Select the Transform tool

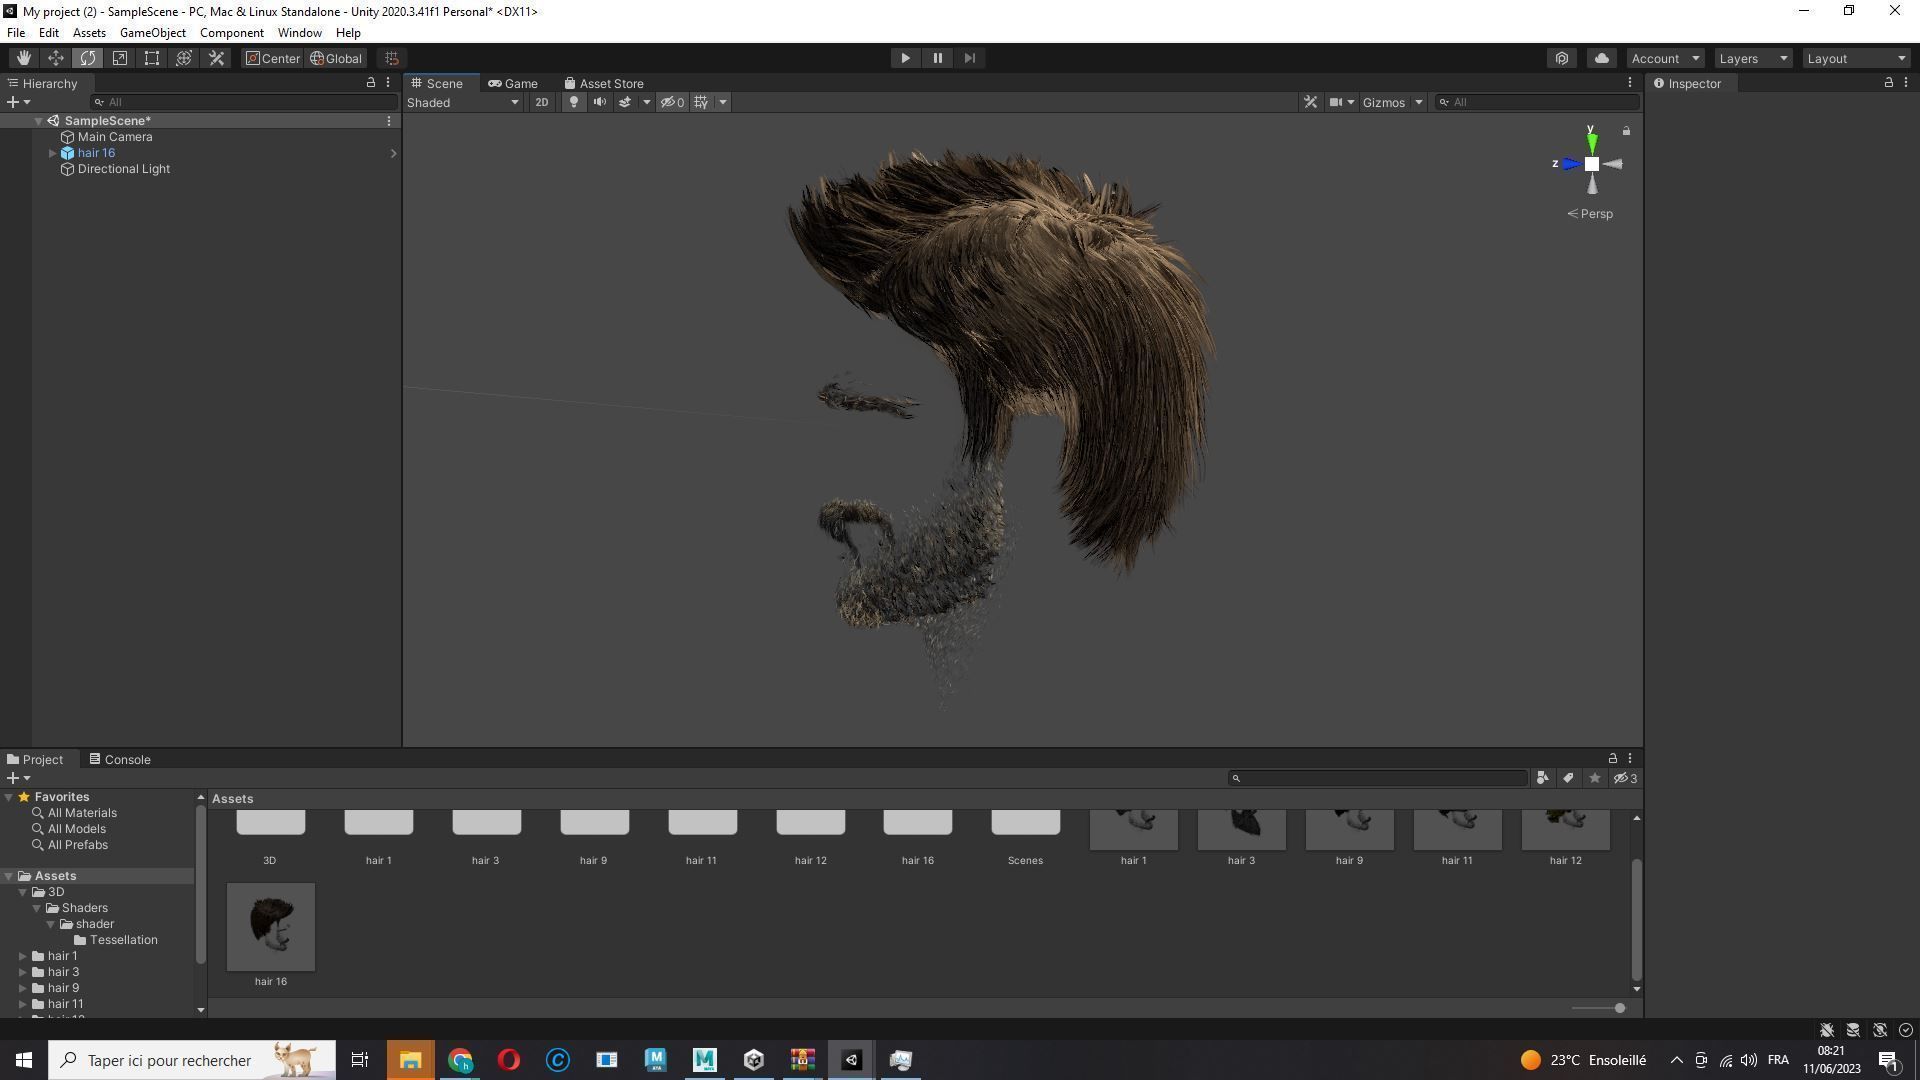pyautogui.click(x=184, y=58)
